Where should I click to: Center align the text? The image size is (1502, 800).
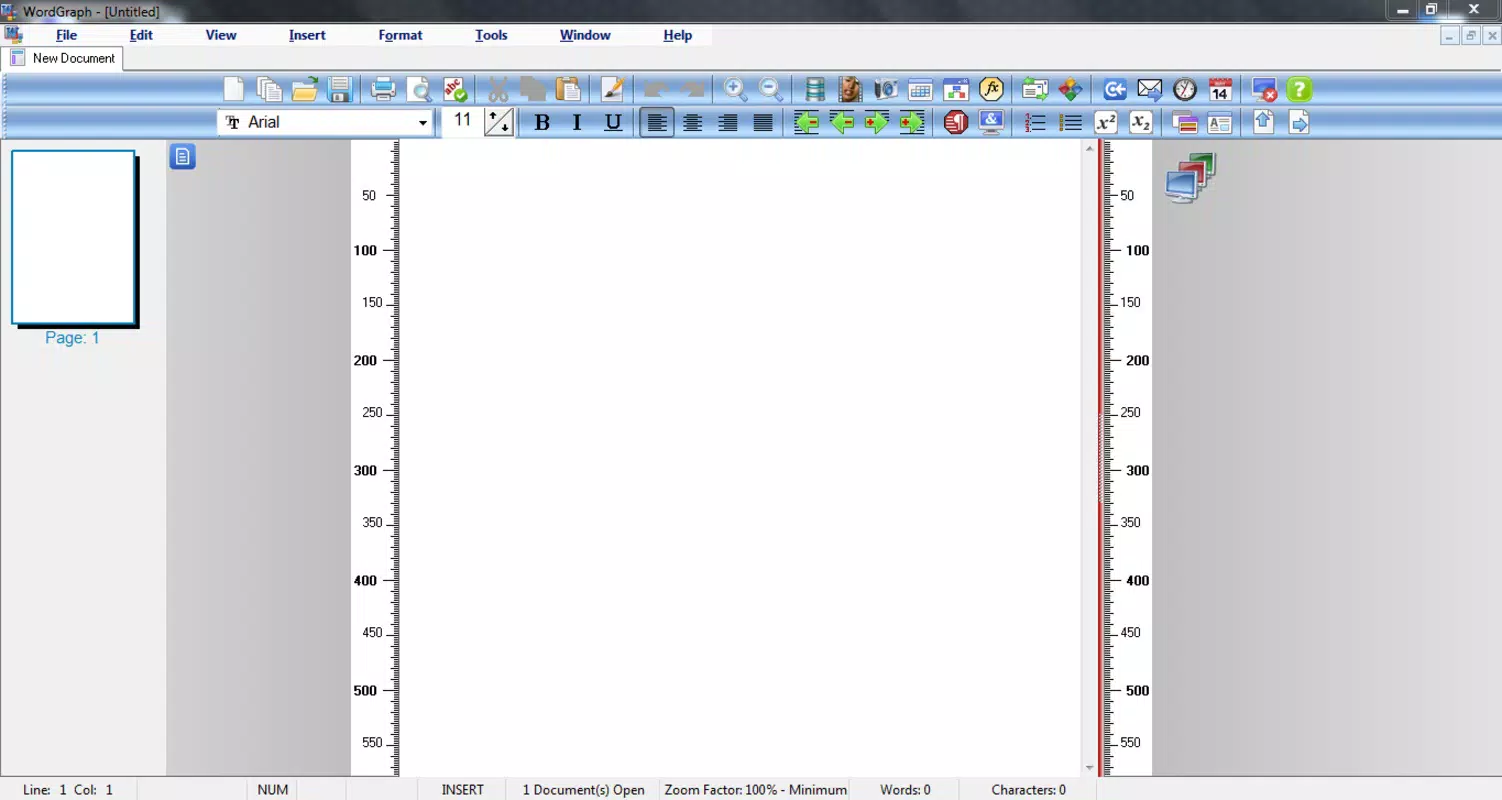(692, 122)
